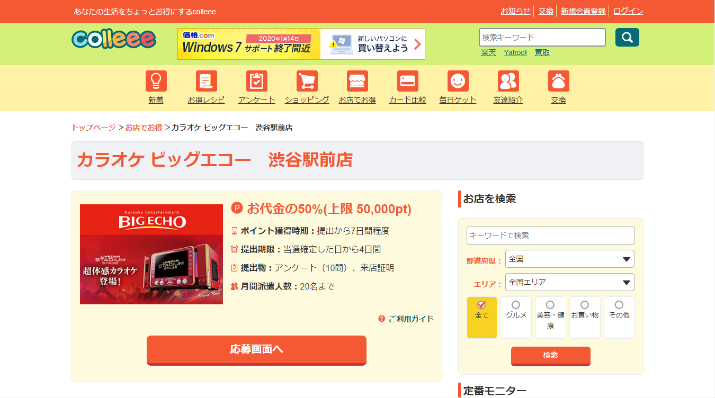Image resolution: width=715 pixels, height=398 pixels.
Task: Open the お知らせ link in top bar
Action: 515,11
